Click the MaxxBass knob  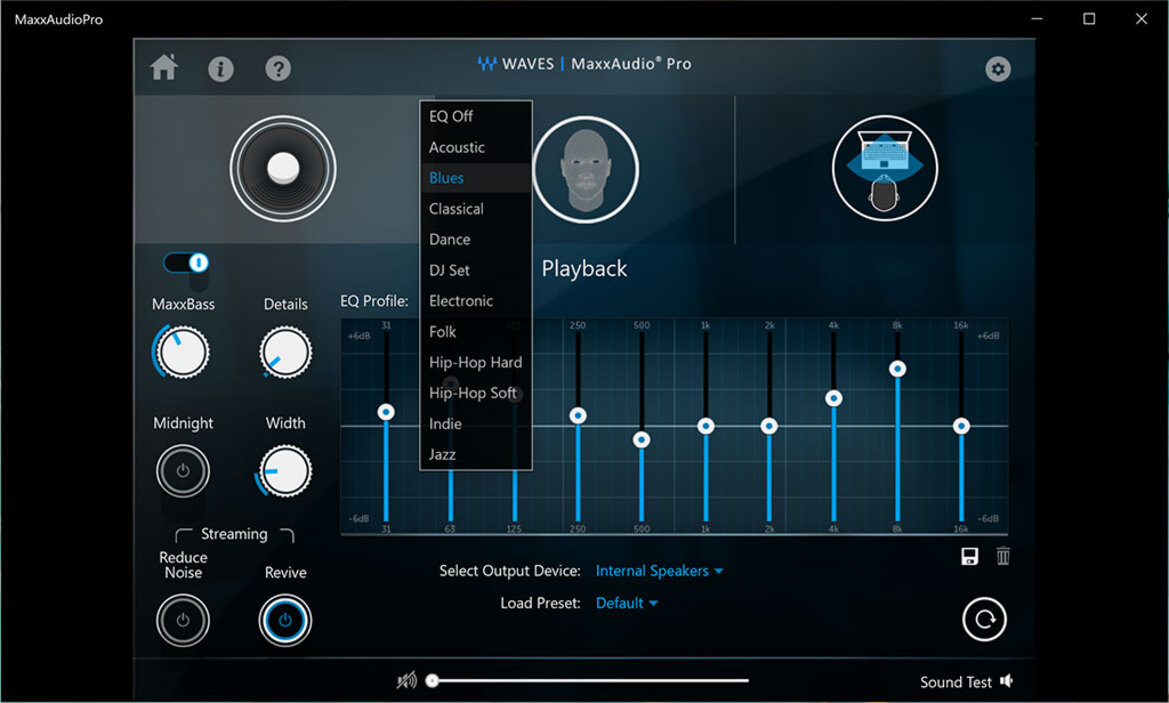pos(183,352)
